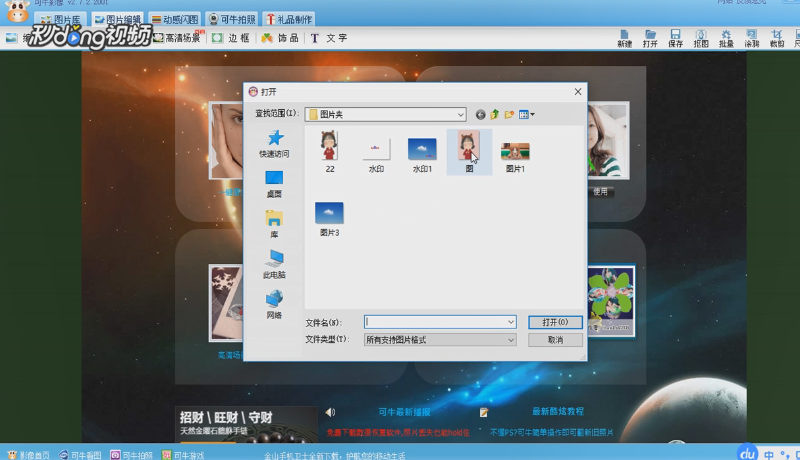Expand the 查找范围 folder dropdown
800x460 pixels.
(x=461, y=115)
